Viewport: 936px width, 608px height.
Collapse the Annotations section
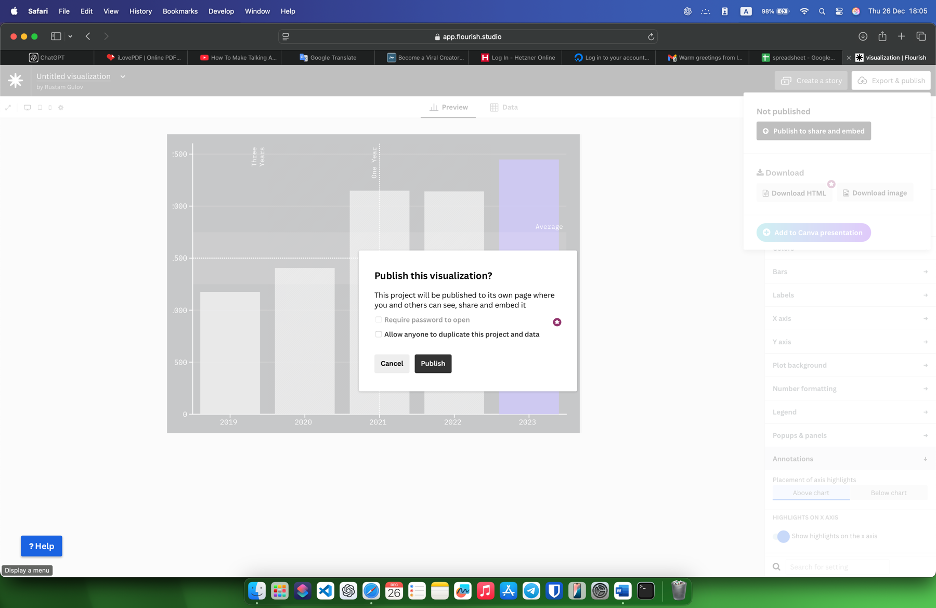849,459
